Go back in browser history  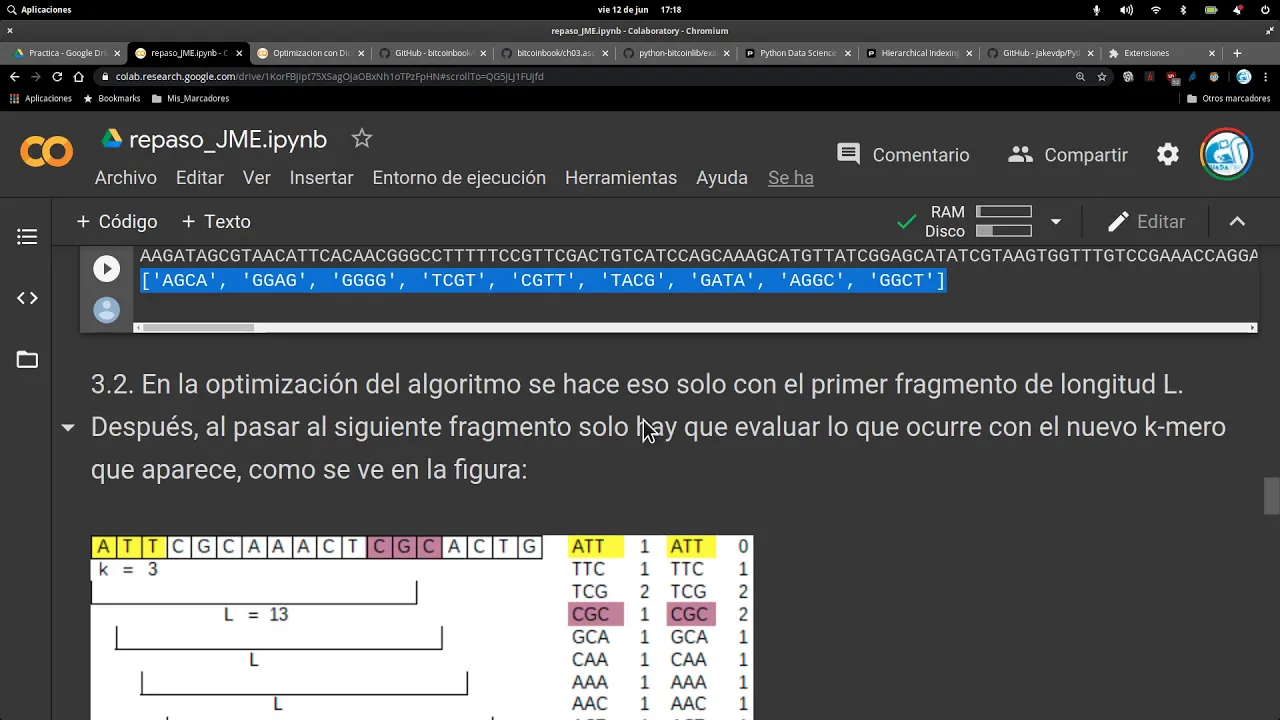14,76
